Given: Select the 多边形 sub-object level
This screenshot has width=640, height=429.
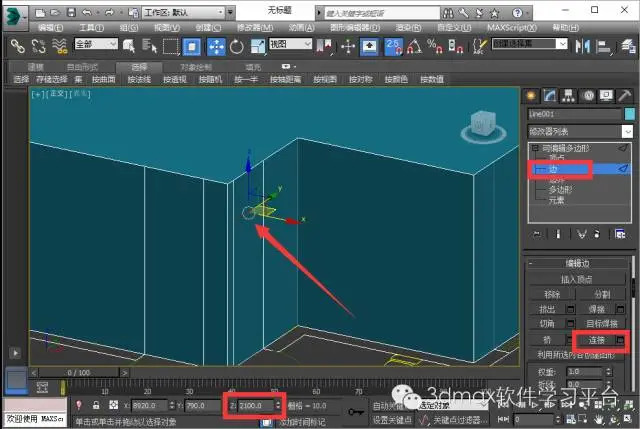Looking at the screenshot, I should [560, 190].
